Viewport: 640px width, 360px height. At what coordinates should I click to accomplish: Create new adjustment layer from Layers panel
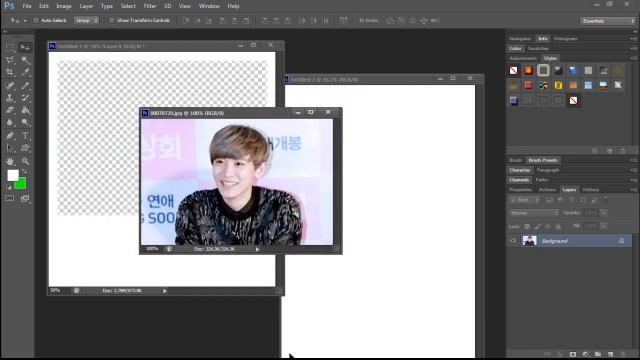pos(586,354)
